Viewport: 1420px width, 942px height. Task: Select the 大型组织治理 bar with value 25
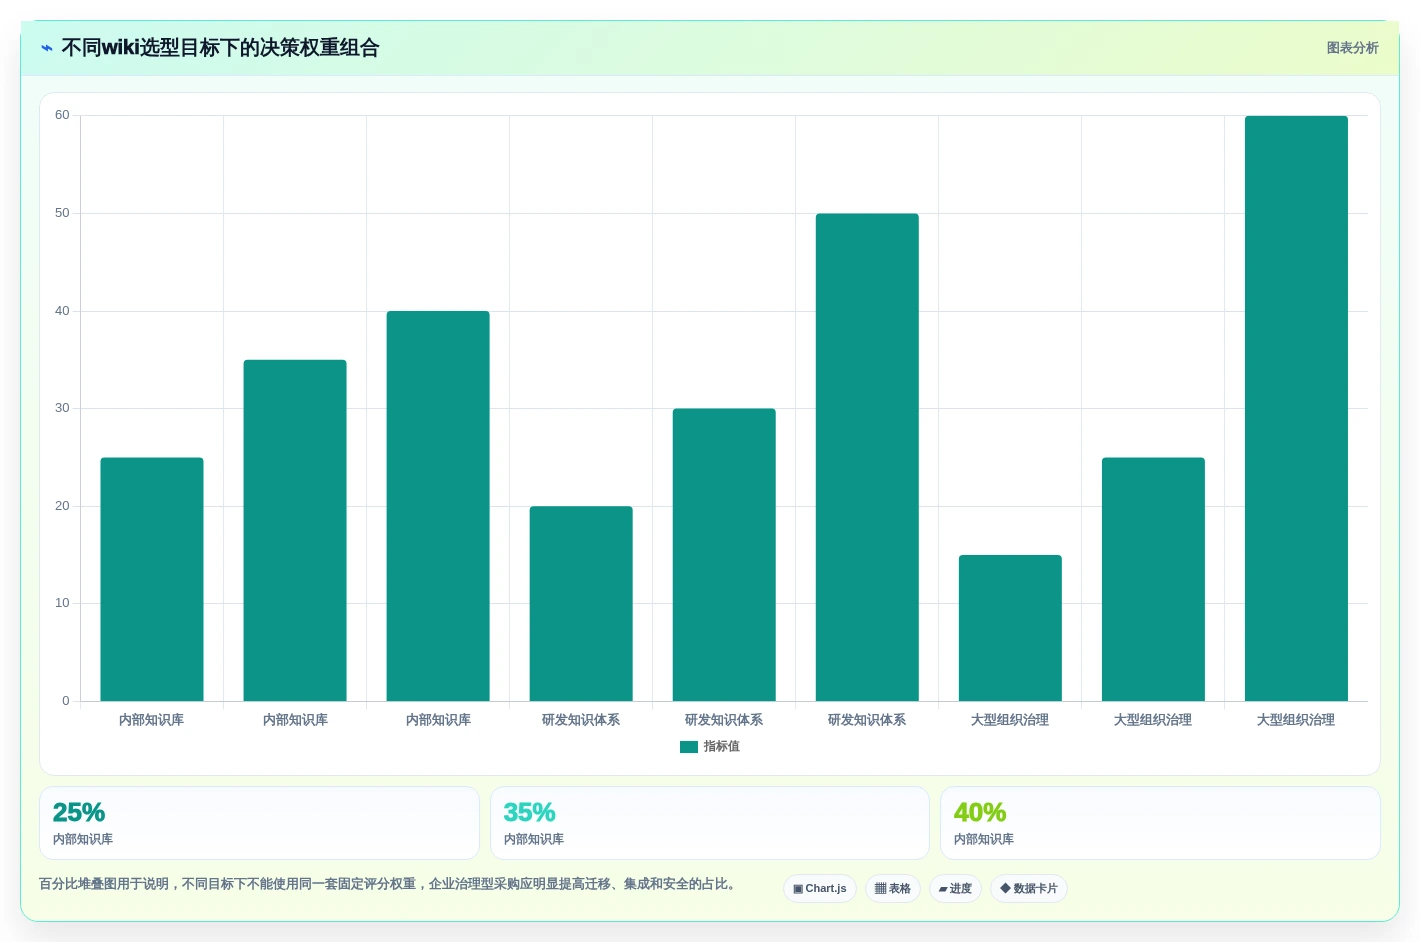click(x=1153, y=579)
